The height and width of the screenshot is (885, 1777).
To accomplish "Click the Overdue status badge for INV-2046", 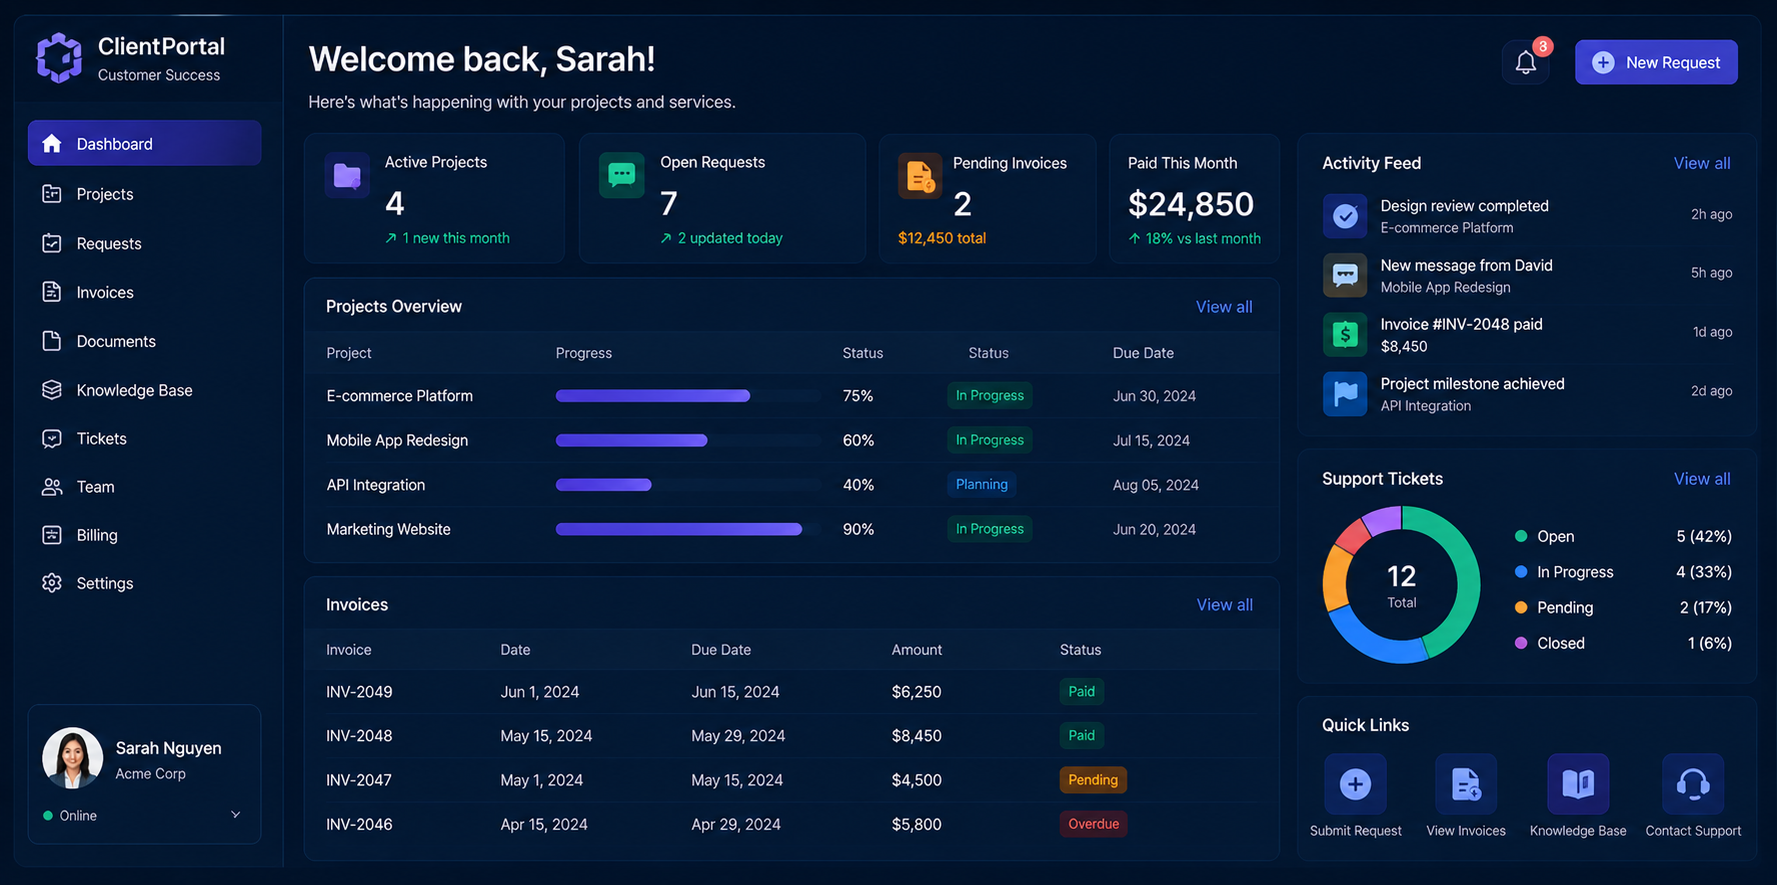I will click(x=1093, y=824).
